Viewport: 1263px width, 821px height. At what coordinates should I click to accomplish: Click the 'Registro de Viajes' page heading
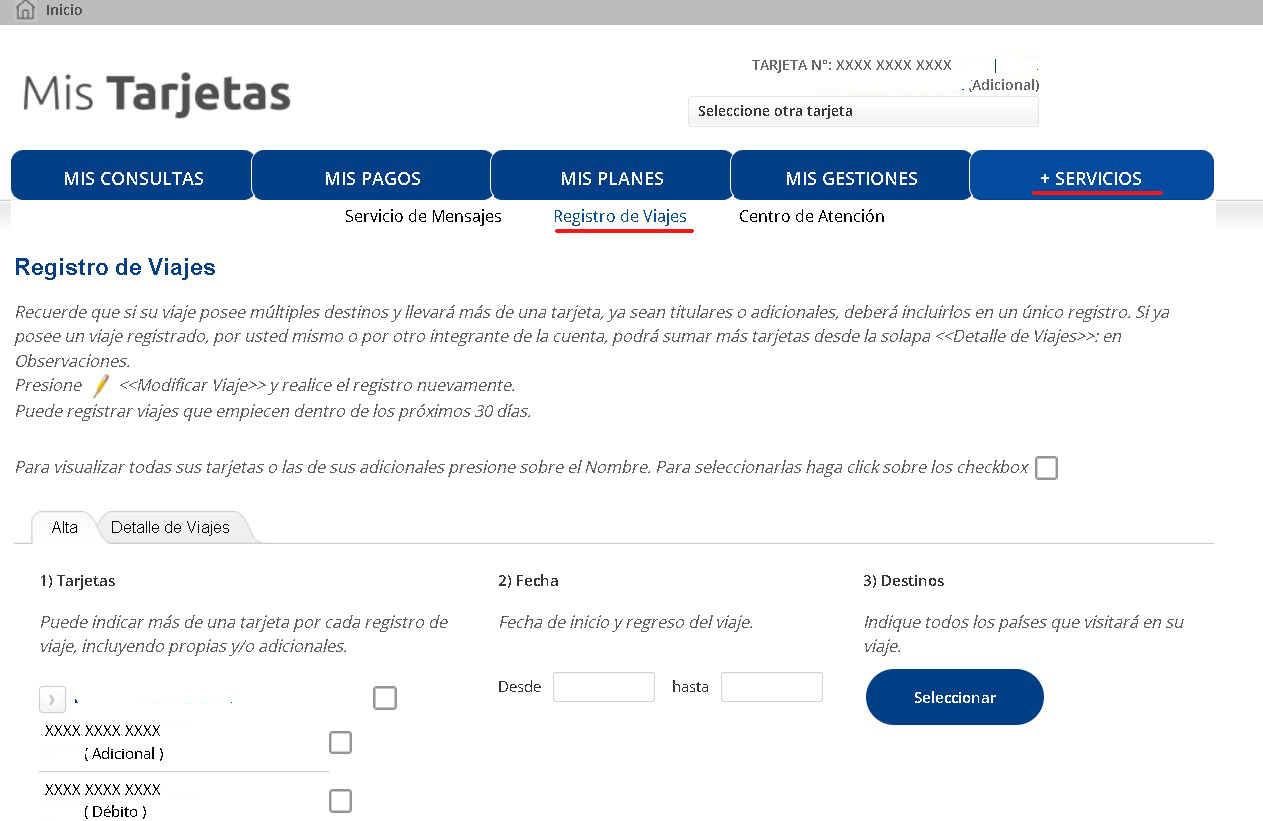115,268
